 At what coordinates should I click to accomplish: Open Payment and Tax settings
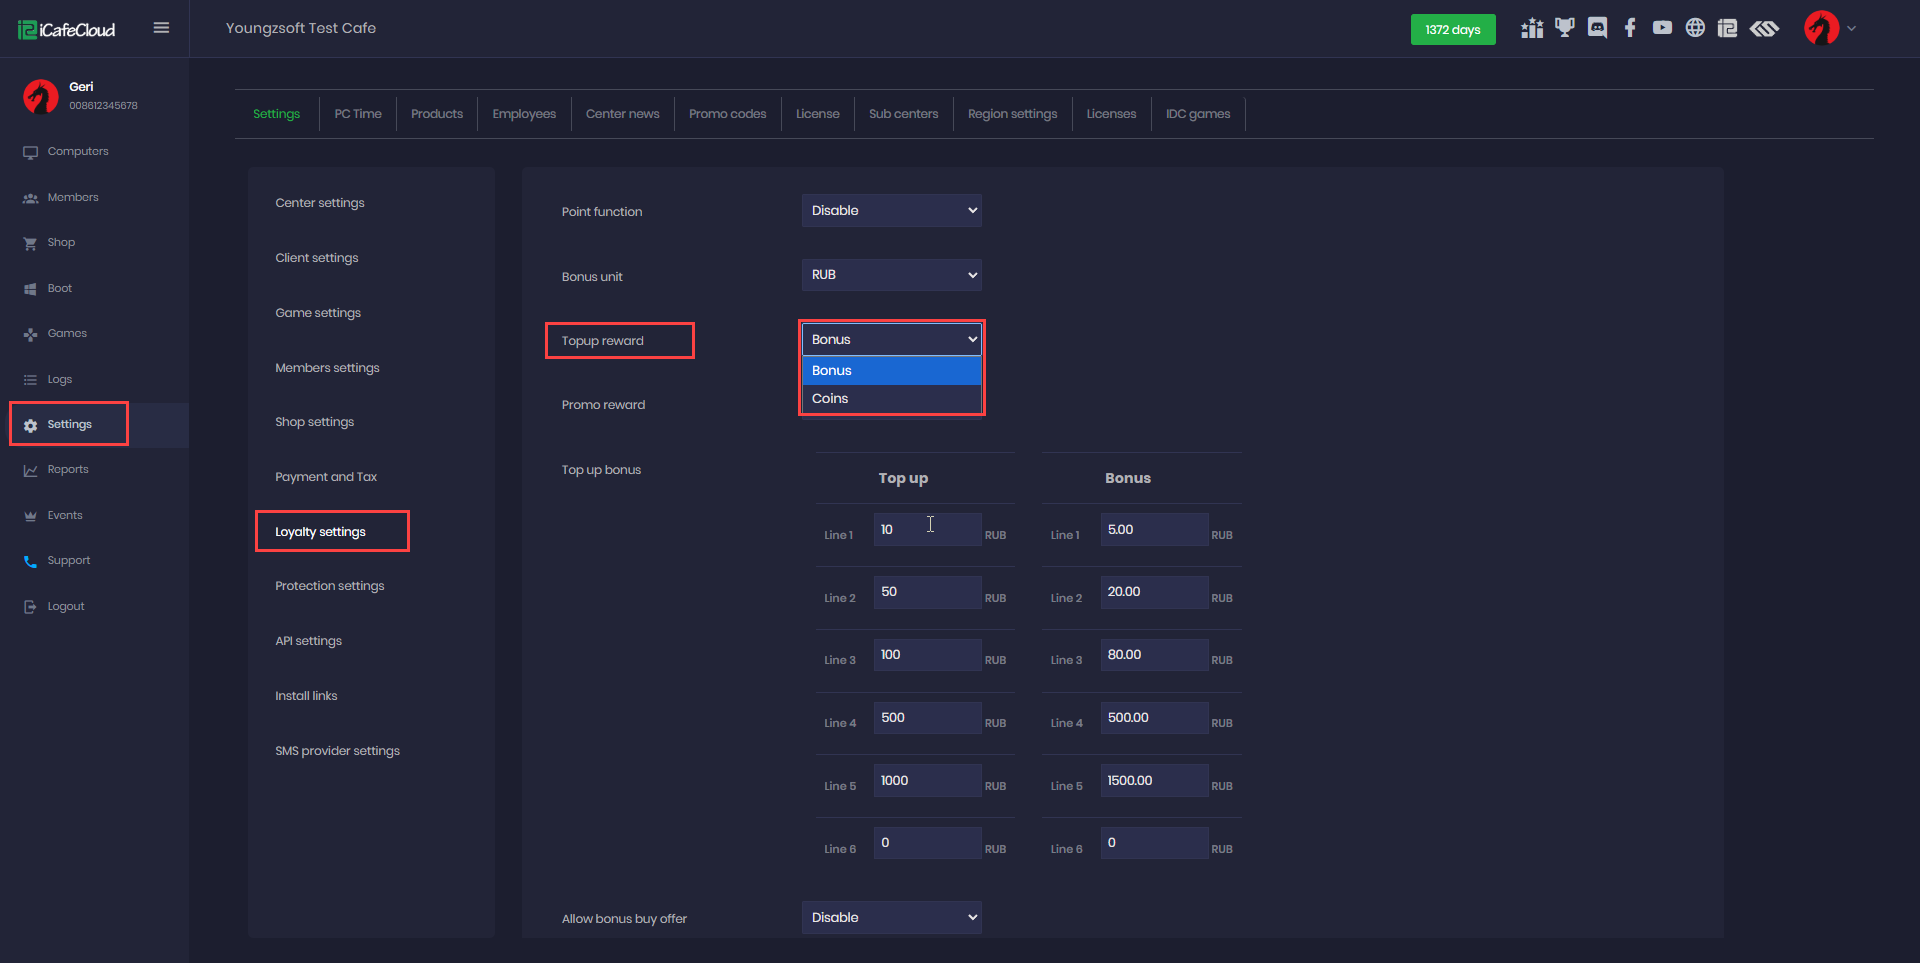point(326,477)
